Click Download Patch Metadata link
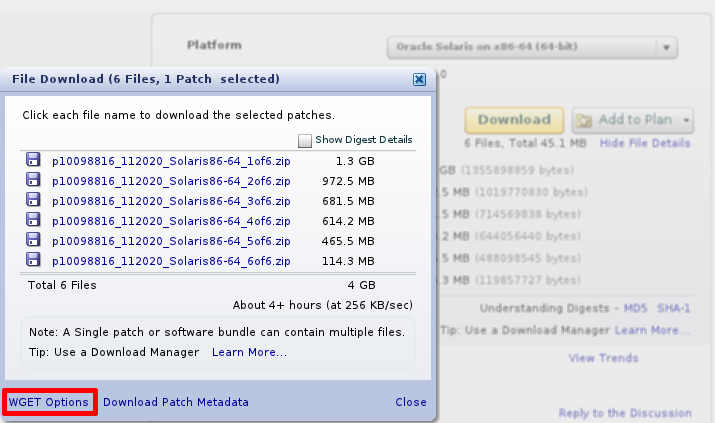Screen dimensions: 715x423 [x=176, y=402]
